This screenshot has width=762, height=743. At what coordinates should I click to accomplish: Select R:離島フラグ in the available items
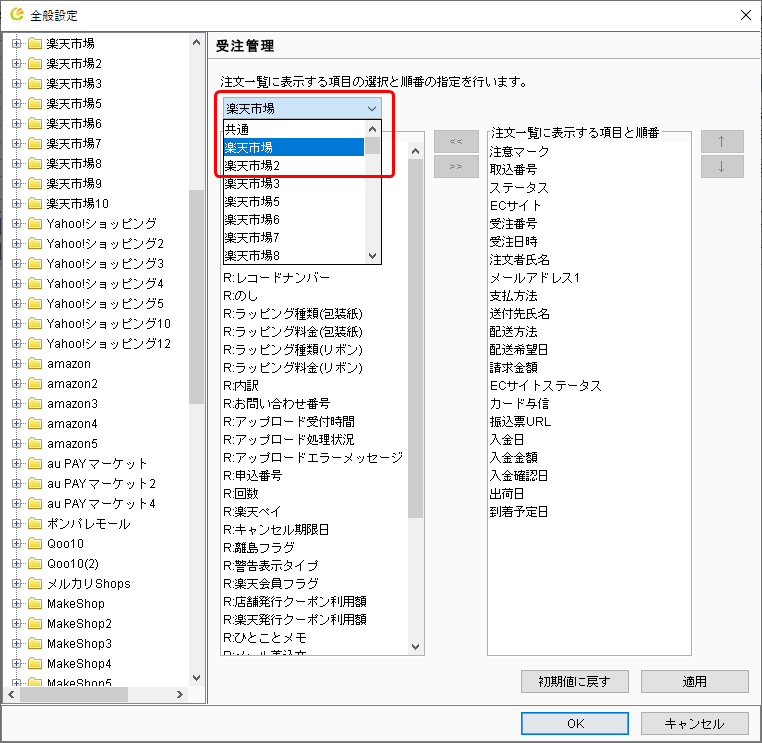[x=259, y=547]
